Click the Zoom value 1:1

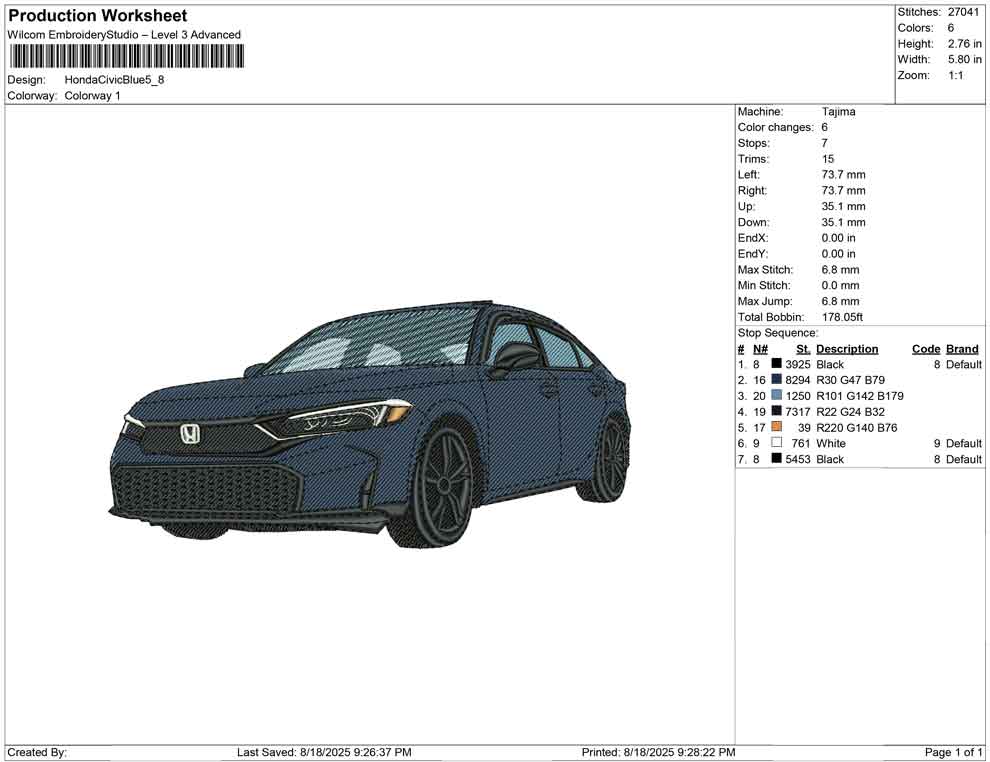[955, 75]
